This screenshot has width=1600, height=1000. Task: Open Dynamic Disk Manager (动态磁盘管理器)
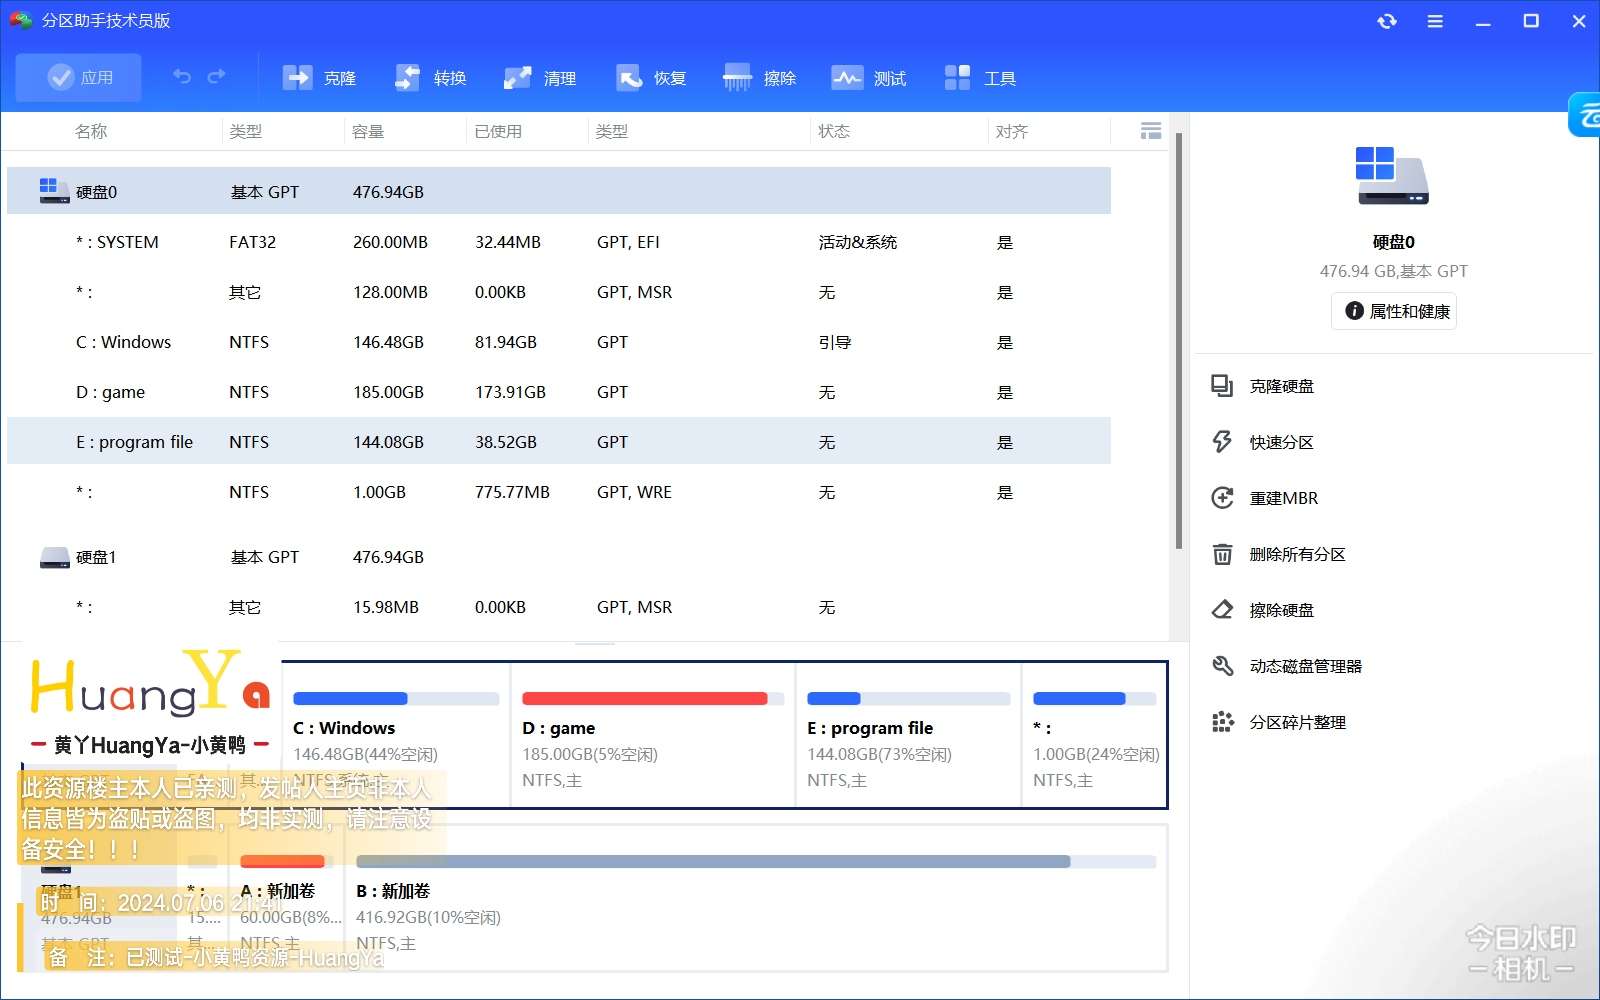pos(1305,666)
